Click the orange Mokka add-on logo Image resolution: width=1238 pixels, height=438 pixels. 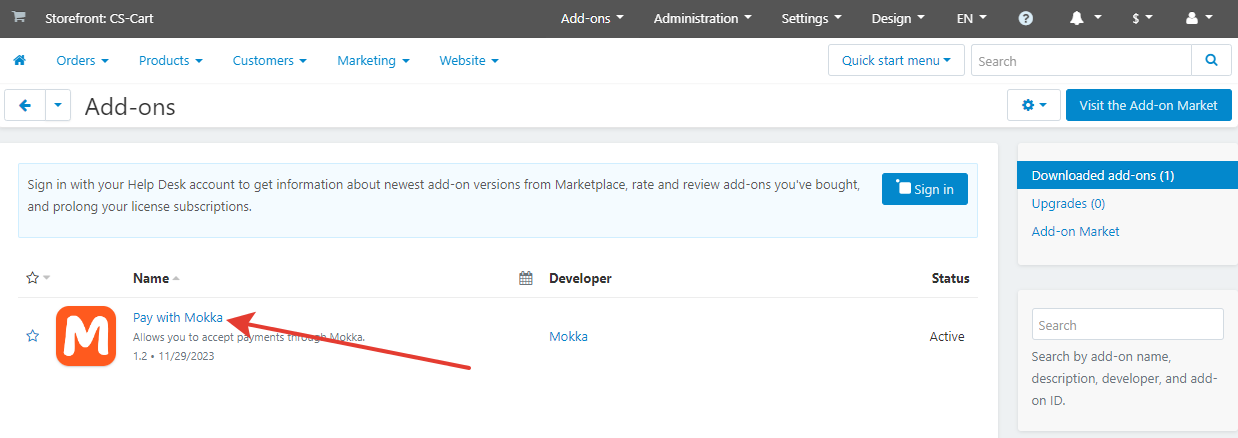[86, 336]
